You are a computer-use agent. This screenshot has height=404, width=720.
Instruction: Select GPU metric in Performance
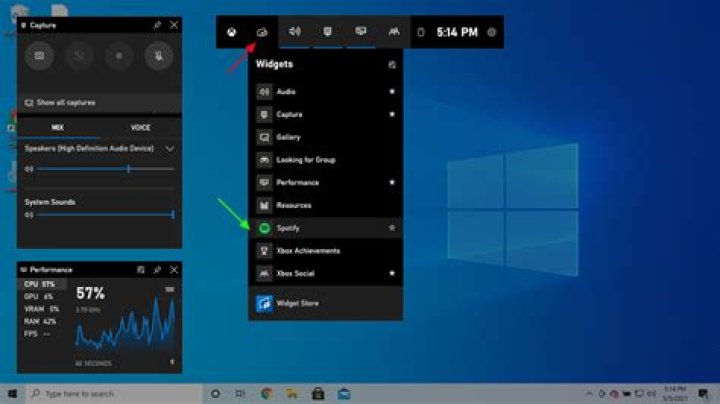(x=42, y=297)
